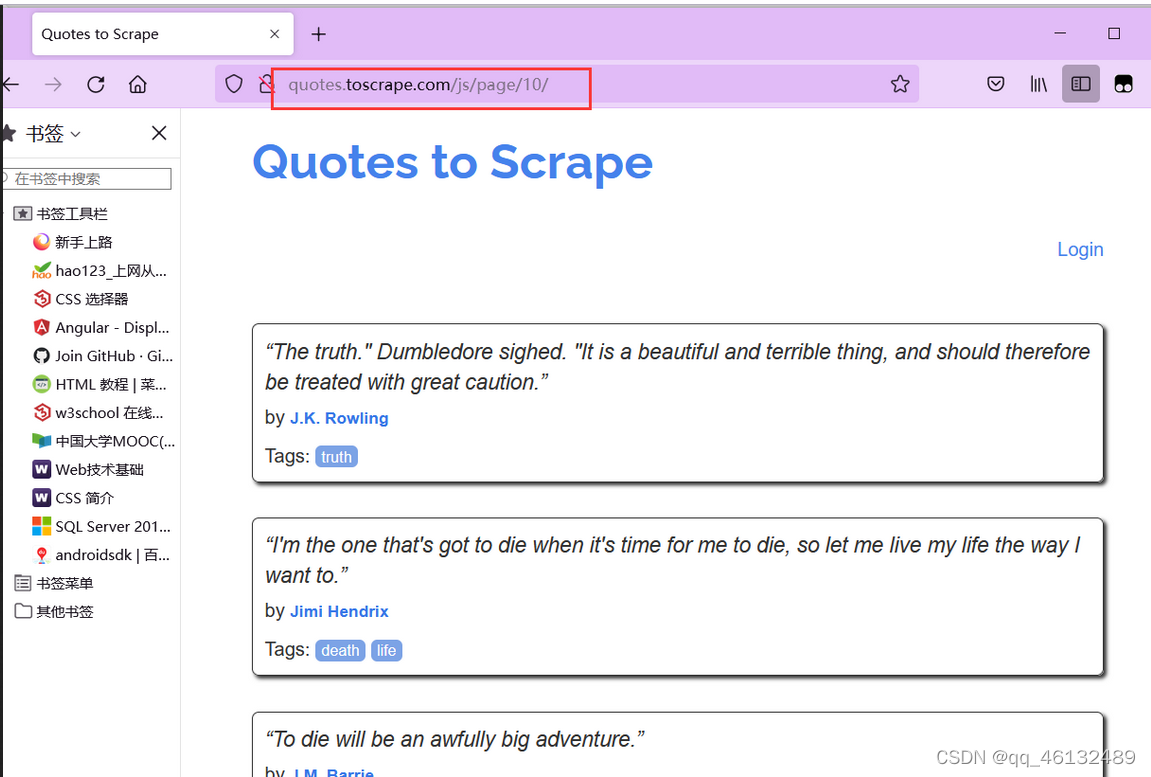This screenshot has width=1151, height=777.
Task: Open the tracking protection shield icon
Action: point(233,84)
